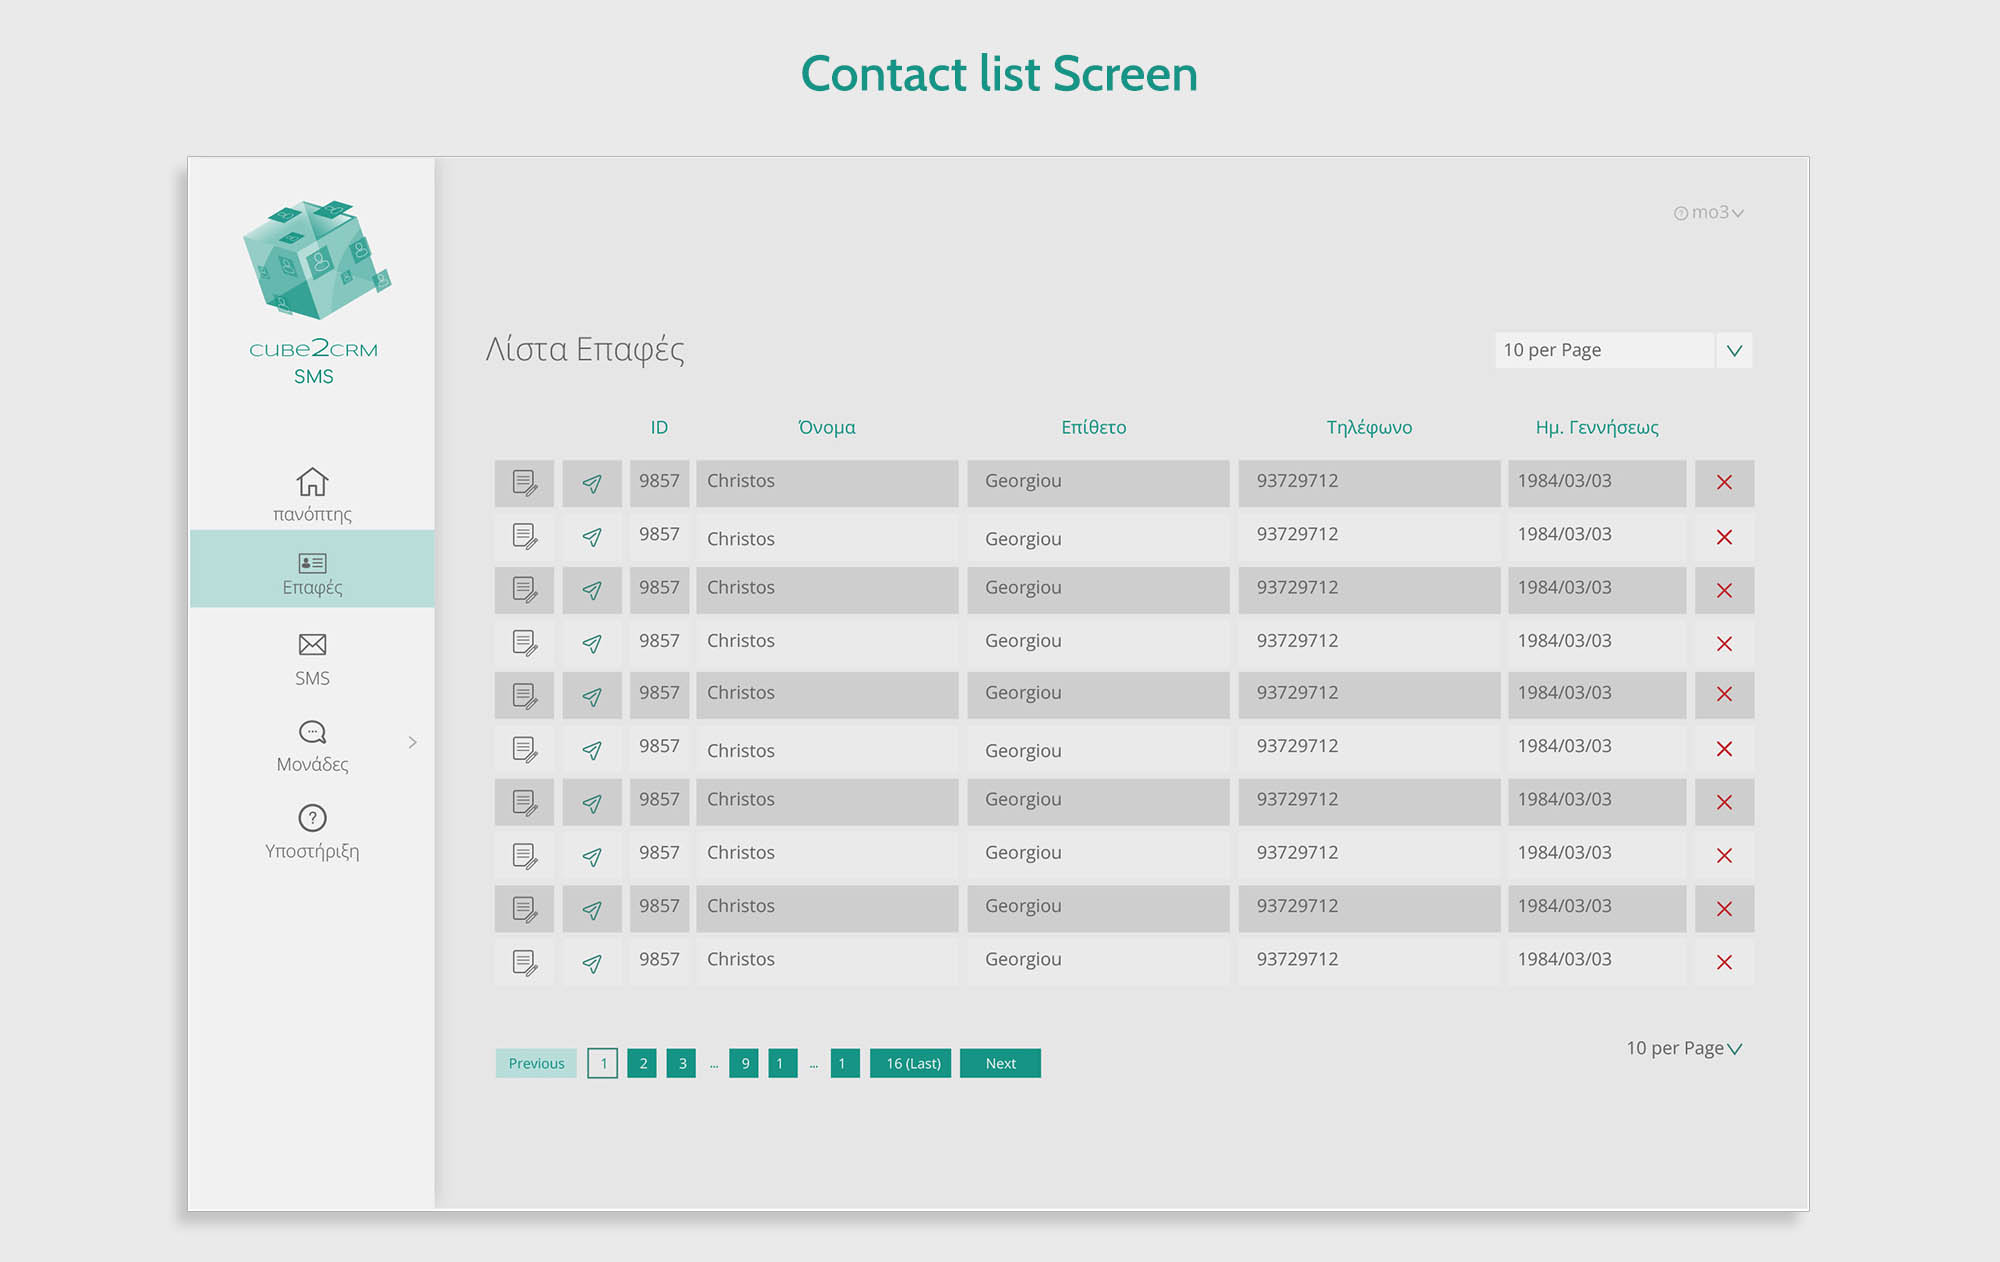This screenshot has height=1262, width=2000.
Task: Open the Υποστήριξη help icon
Action: pos(312,818)
